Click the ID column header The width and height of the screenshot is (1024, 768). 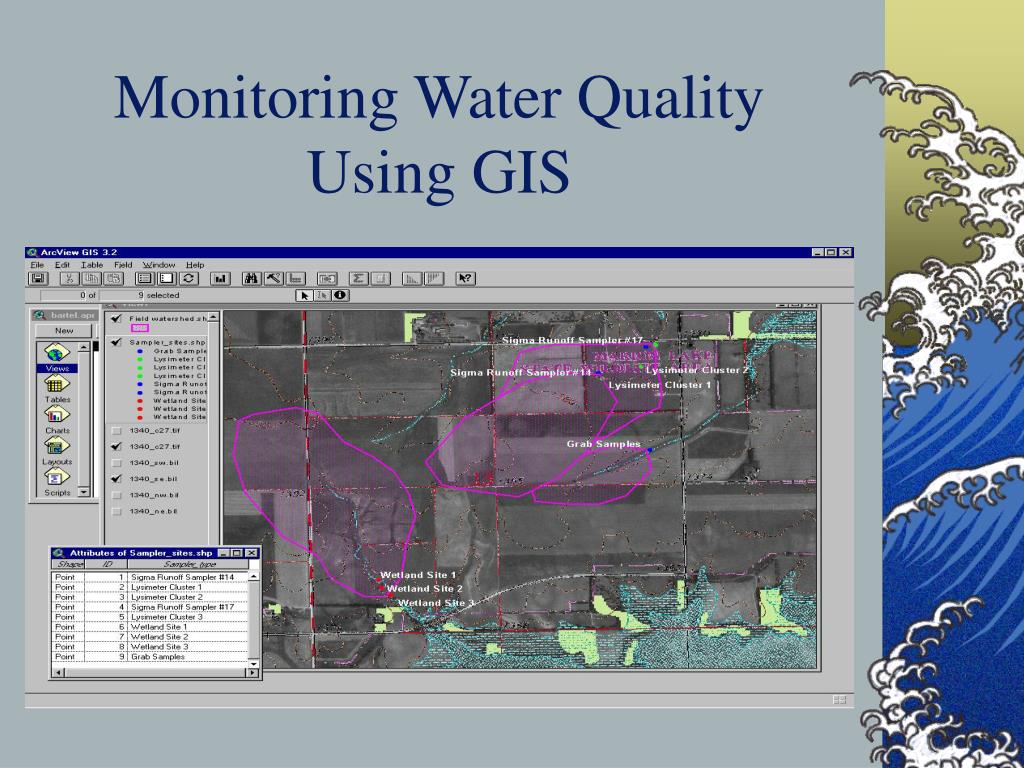pyautogui.click(x=106, y=564)
